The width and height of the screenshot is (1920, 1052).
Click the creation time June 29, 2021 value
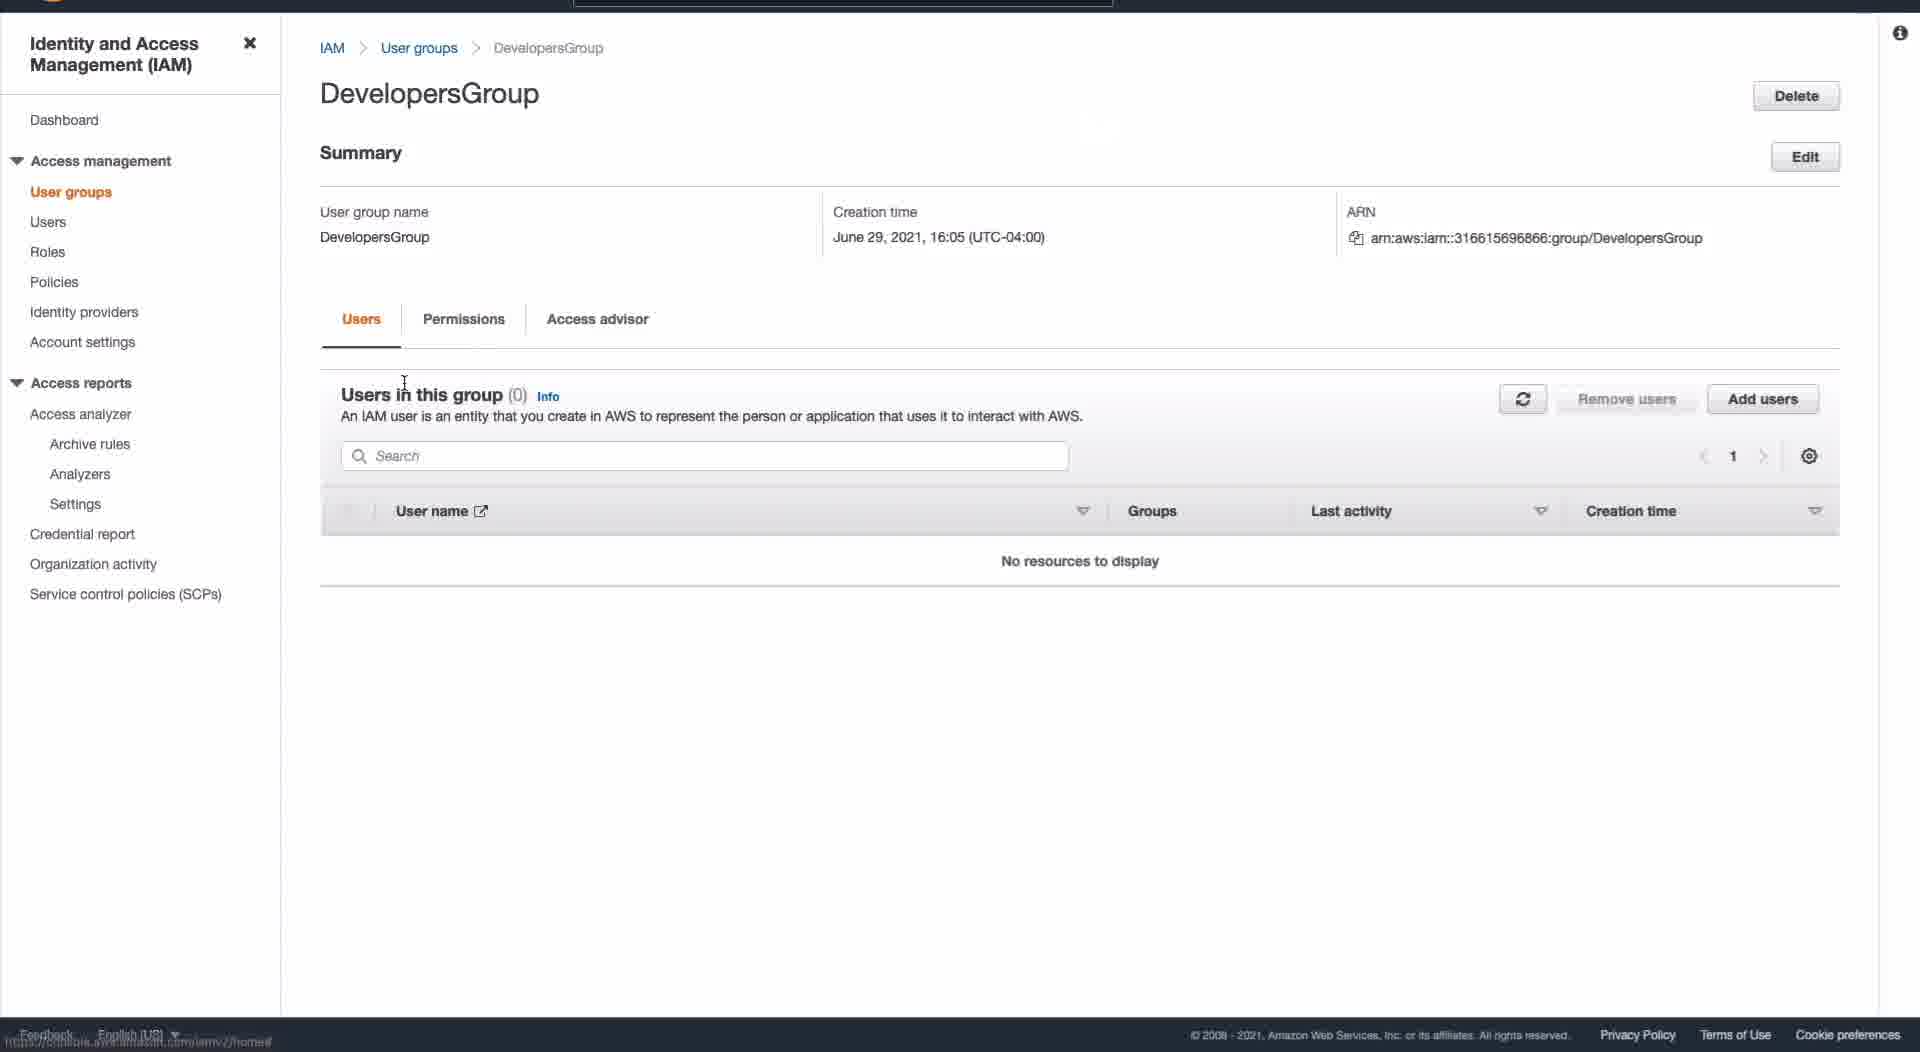click(x=938, y=237)
